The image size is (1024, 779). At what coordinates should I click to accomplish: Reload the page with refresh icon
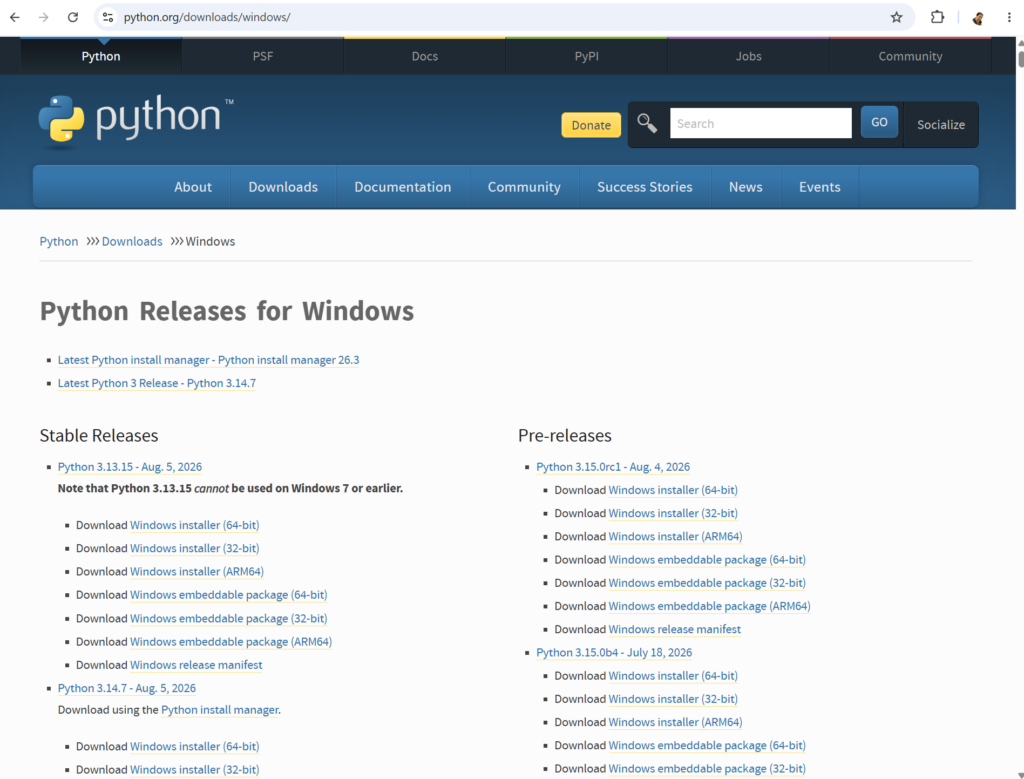[x=72, y=17]
